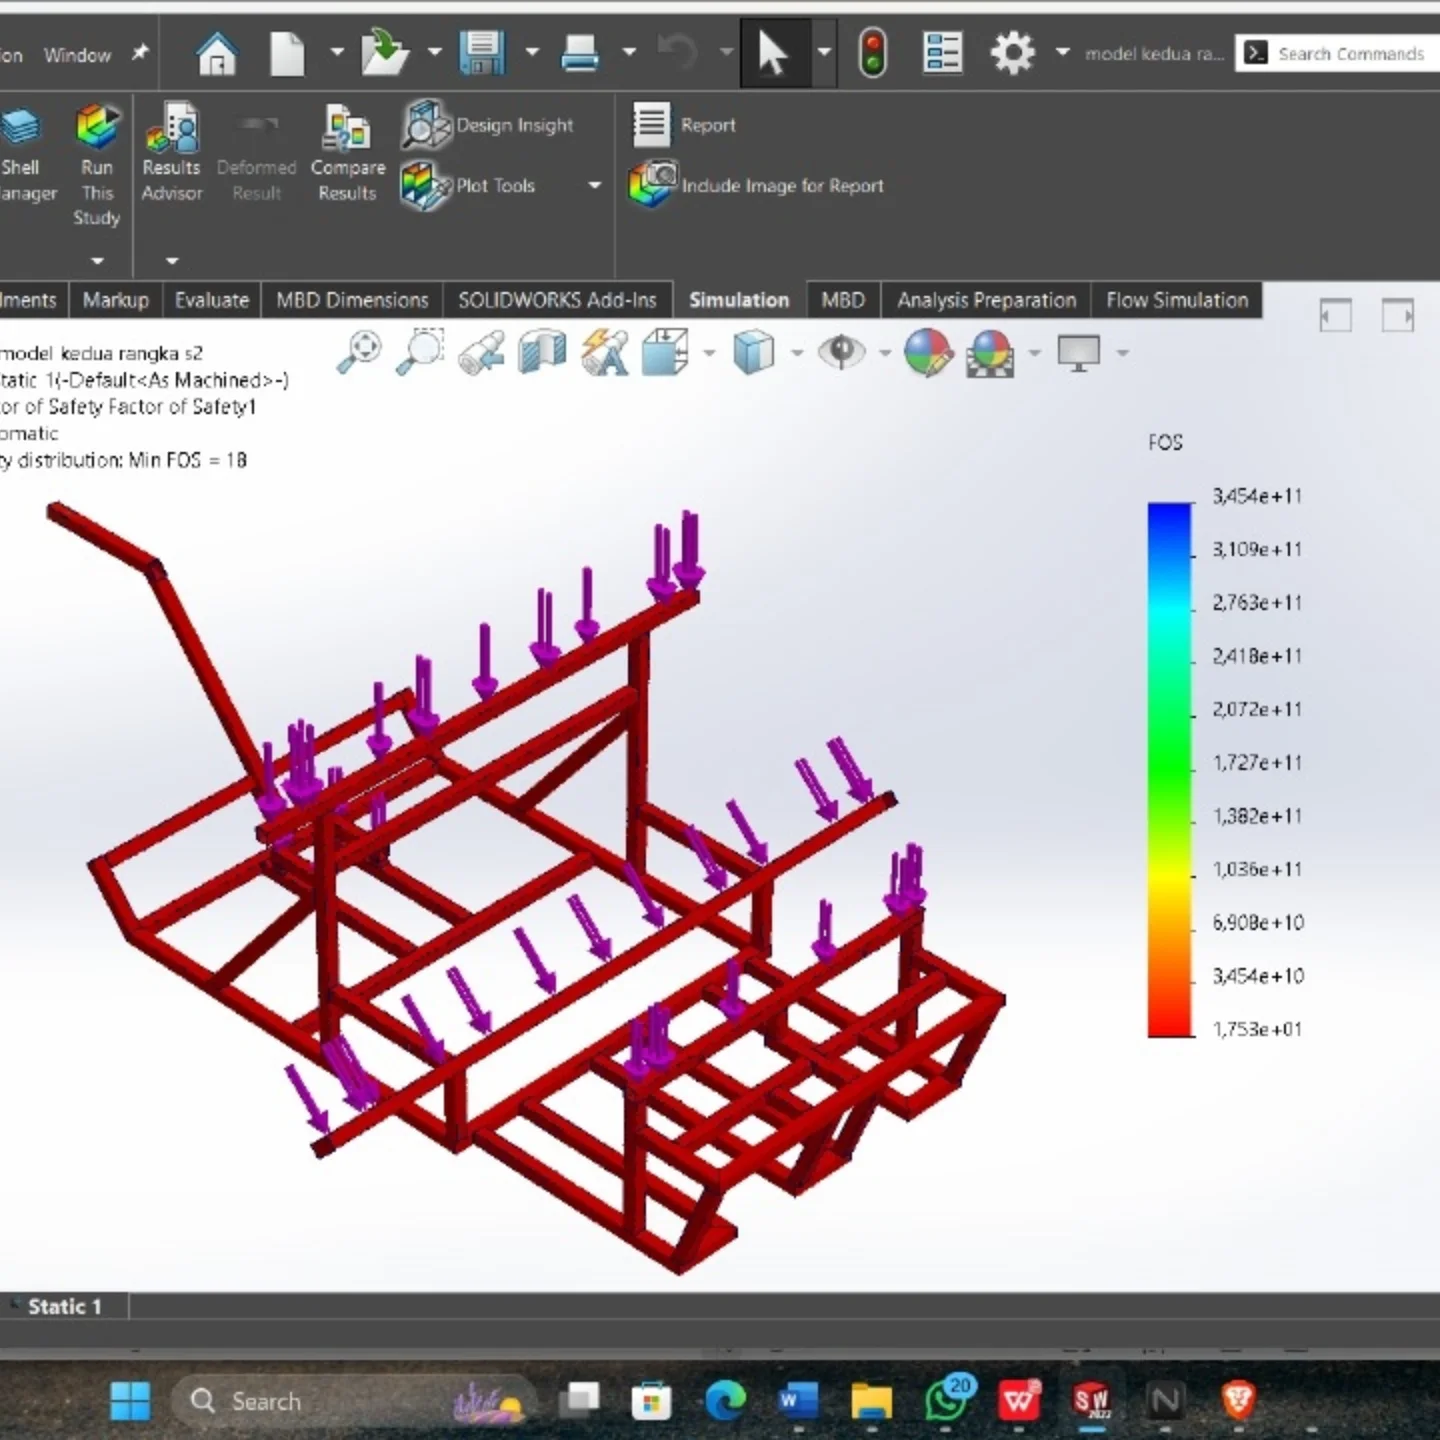
Task: Switch to MBD Dimensions tab
Action: 352,300
